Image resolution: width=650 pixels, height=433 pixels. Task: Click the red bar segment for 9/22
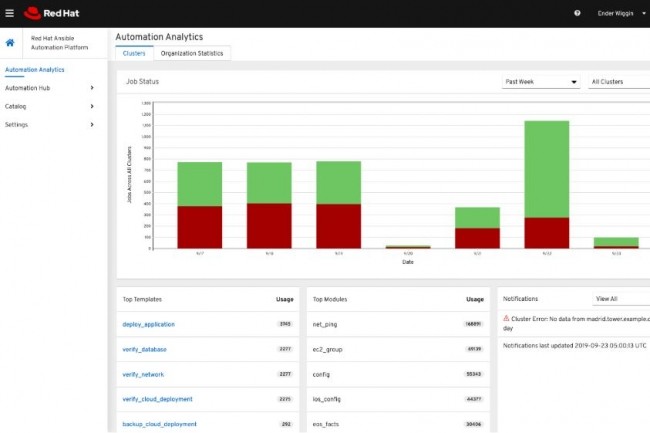coord(547,233)
